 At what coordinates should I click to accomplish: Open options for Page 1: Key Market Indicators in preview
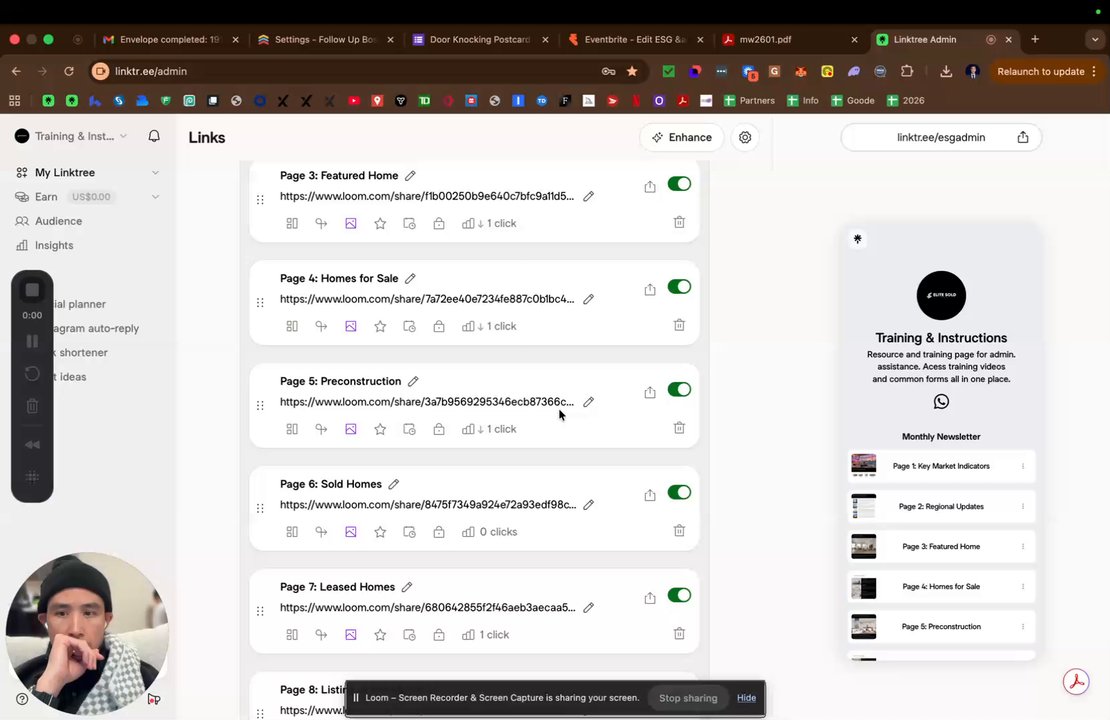tap(1023, 466)
